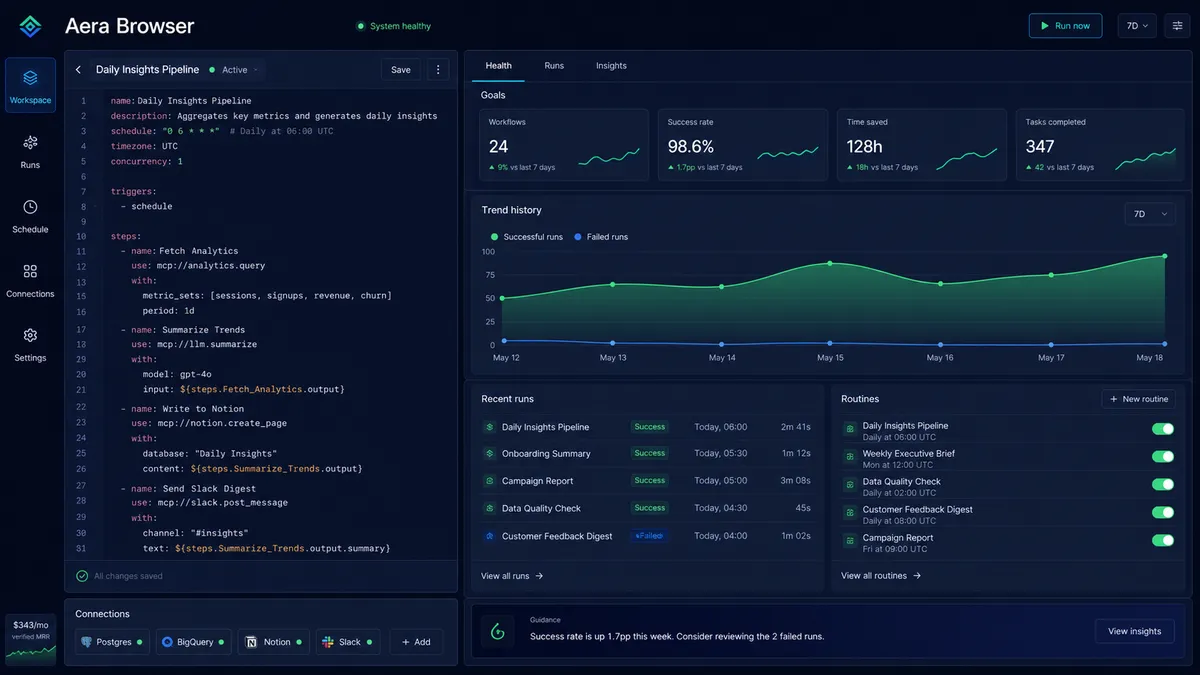The height and width of the screenshot is (675, 1200).
Task: Open the 7D range dropdown in top bar
Action: [x=1137, y=26]
